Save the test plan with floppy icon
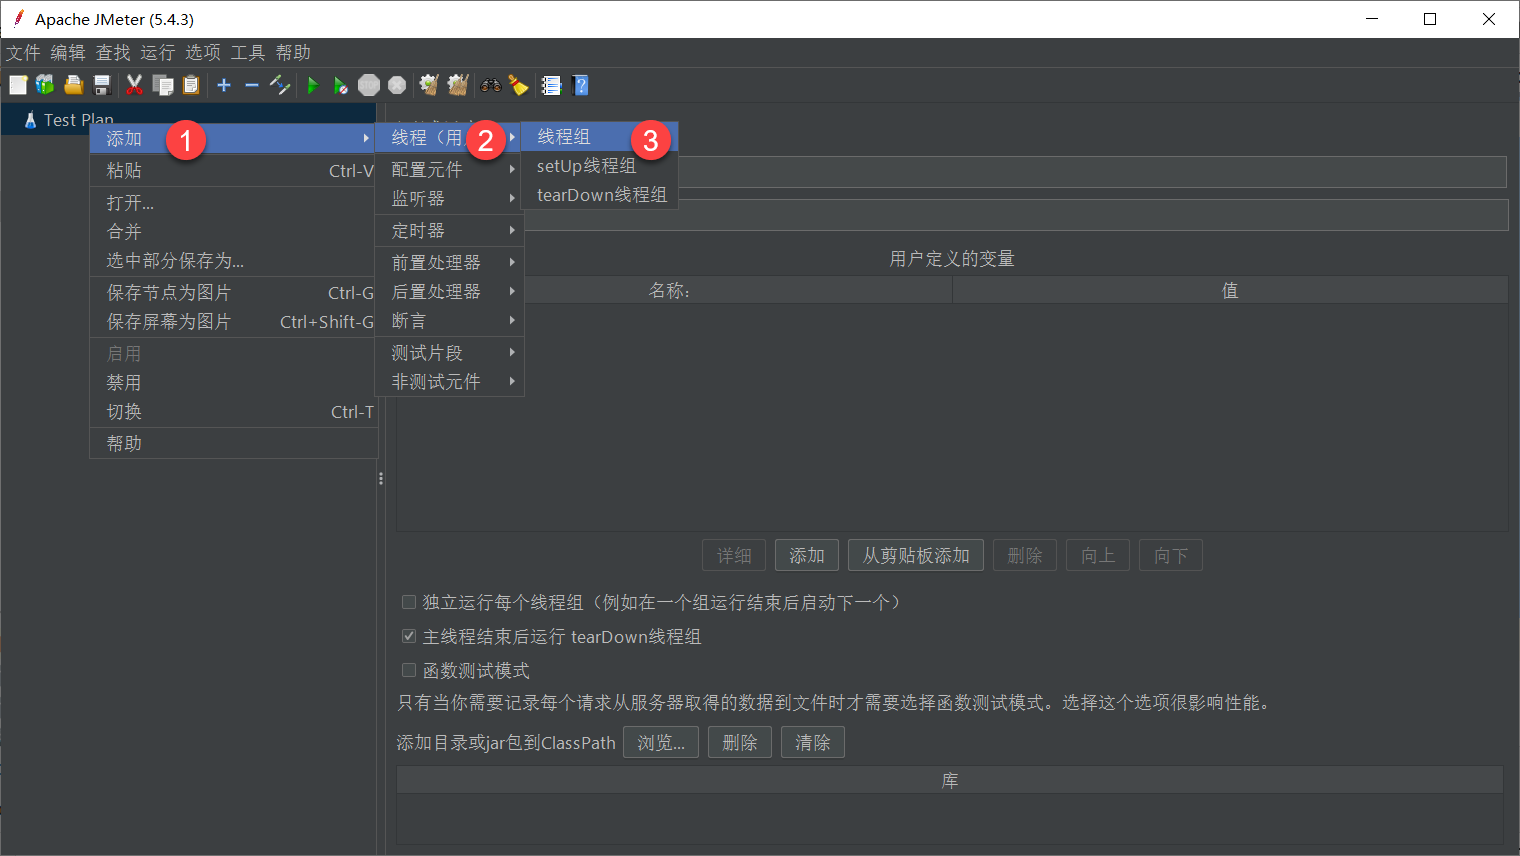Screen dimensions: 1520x856 click(101, 86)
